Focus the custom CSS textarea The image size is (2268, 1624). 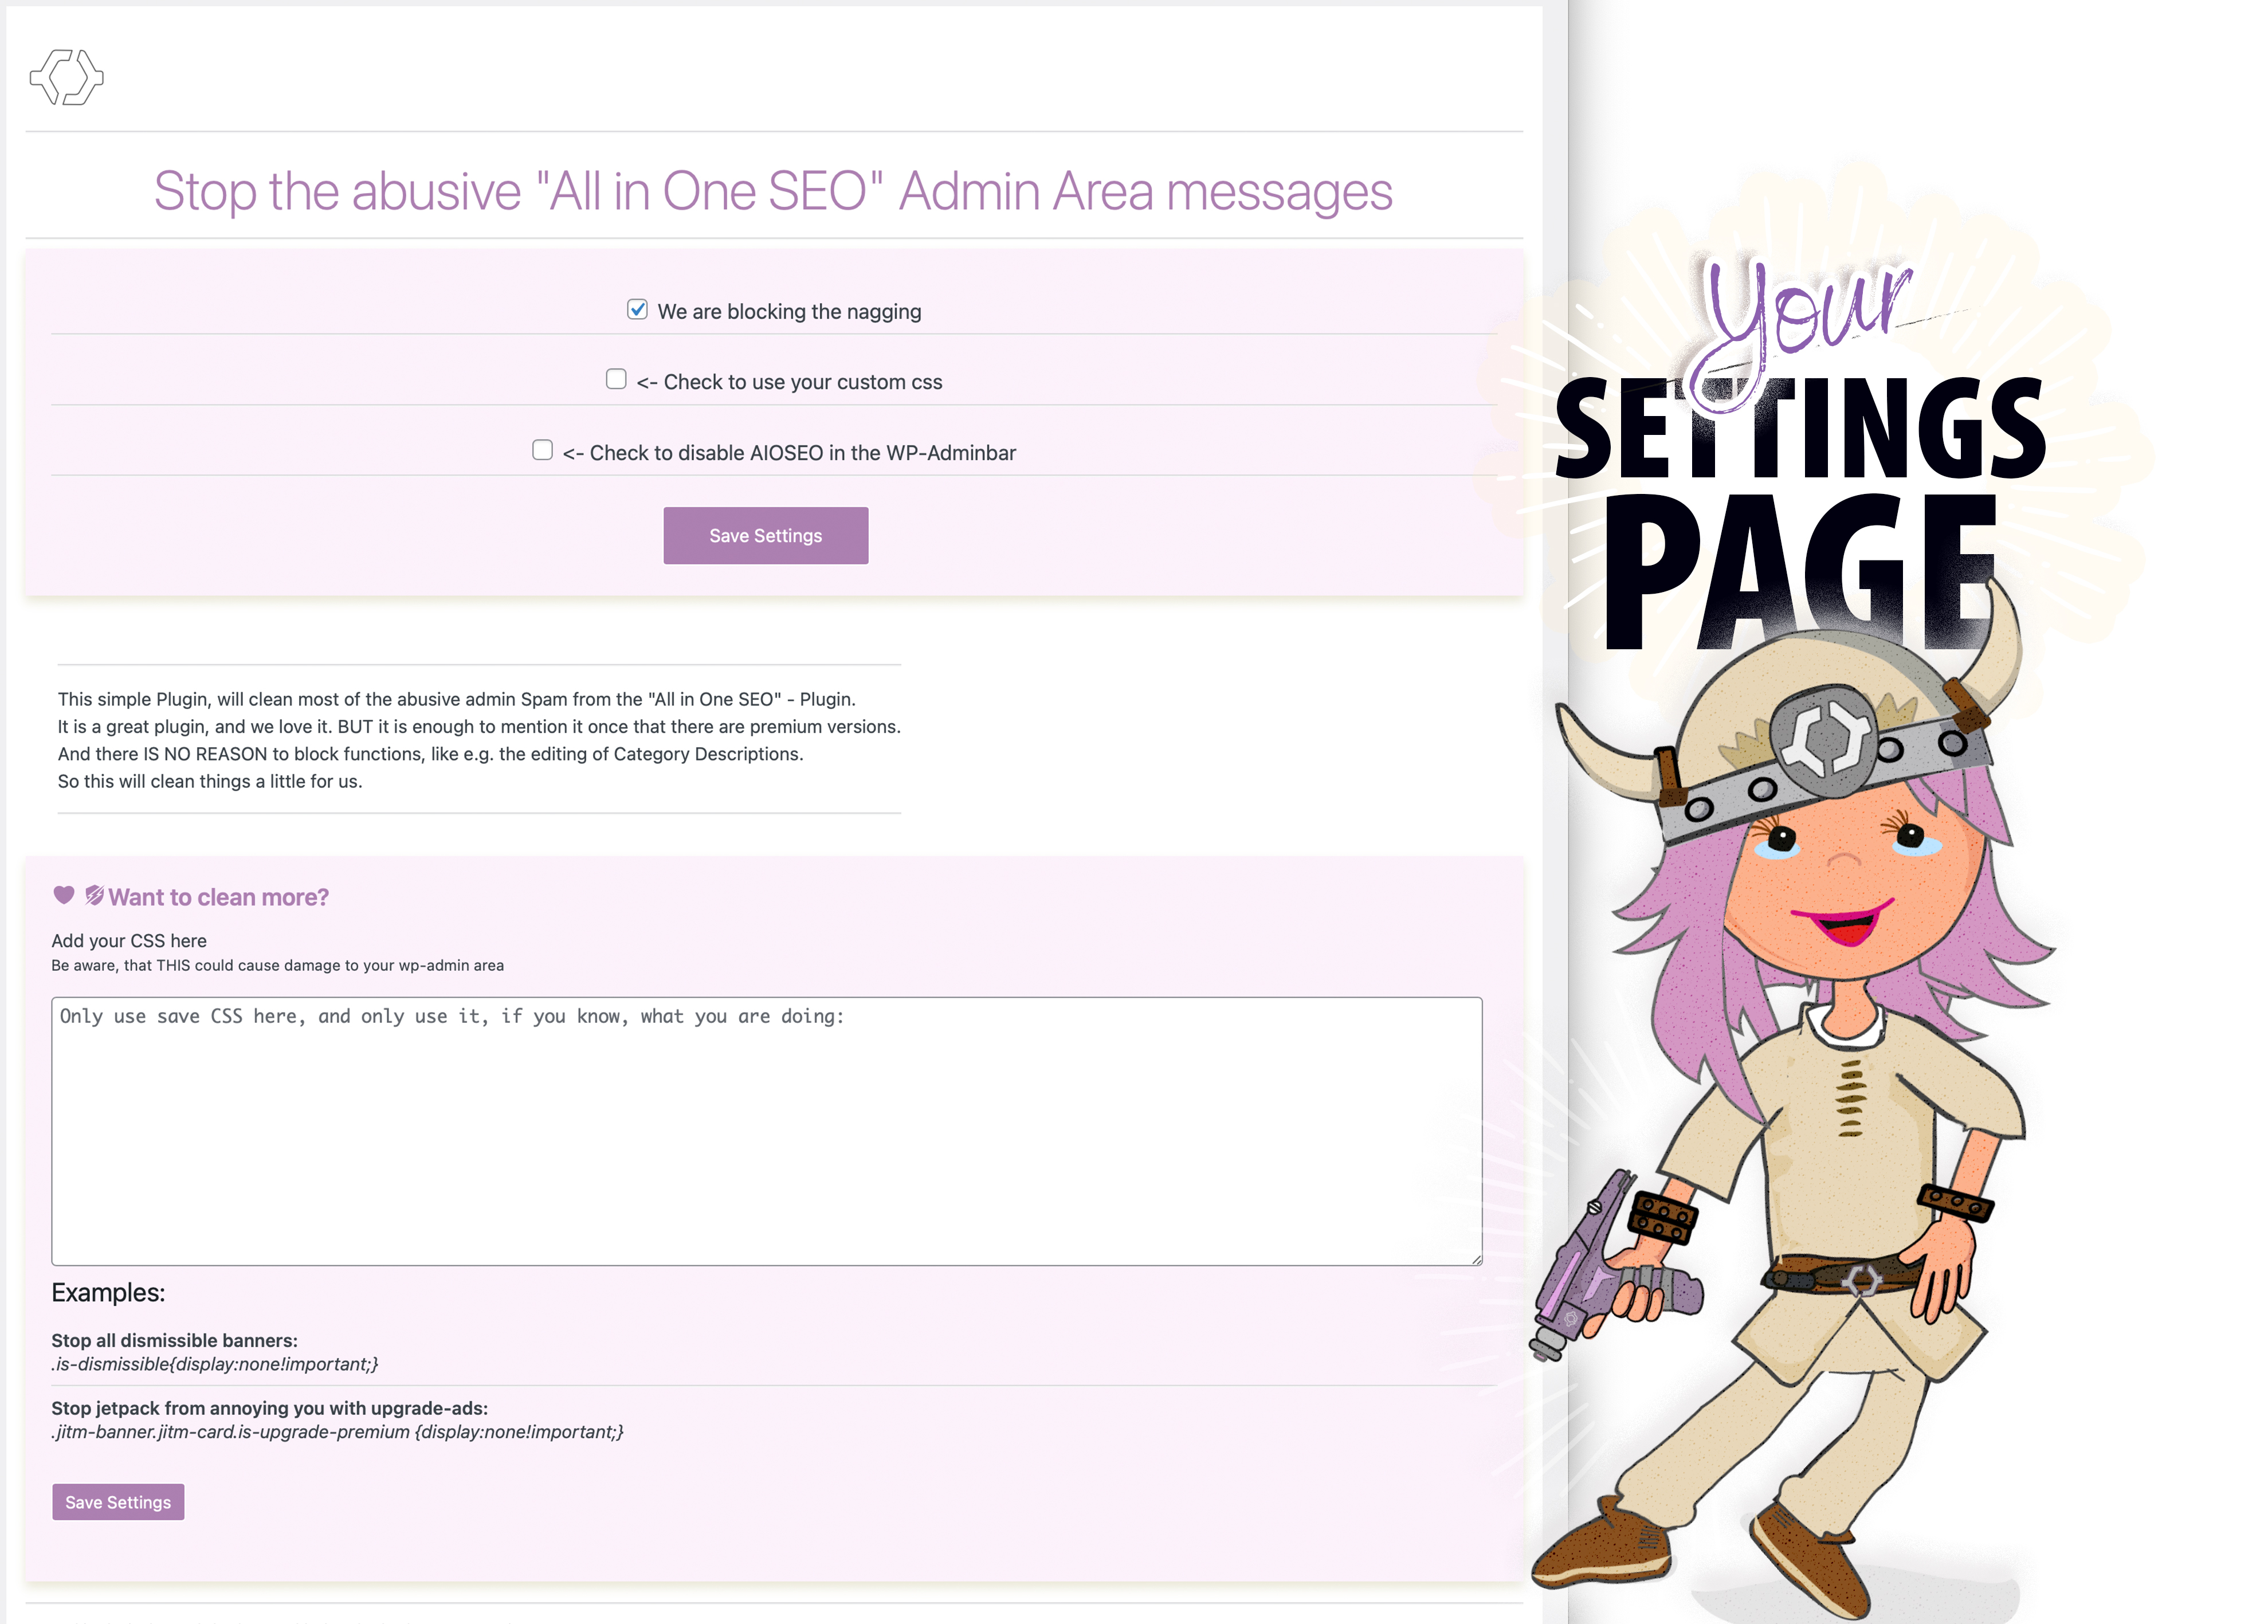tap(767, 1131)
